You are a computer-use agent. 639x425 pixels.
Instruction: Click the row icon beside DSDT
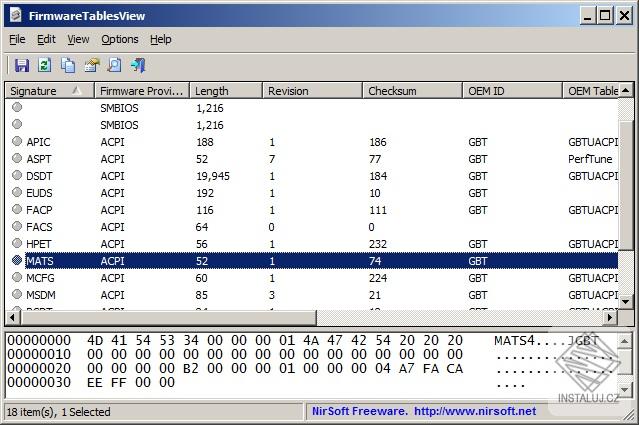pyautogui.click(x=17, y=176)
